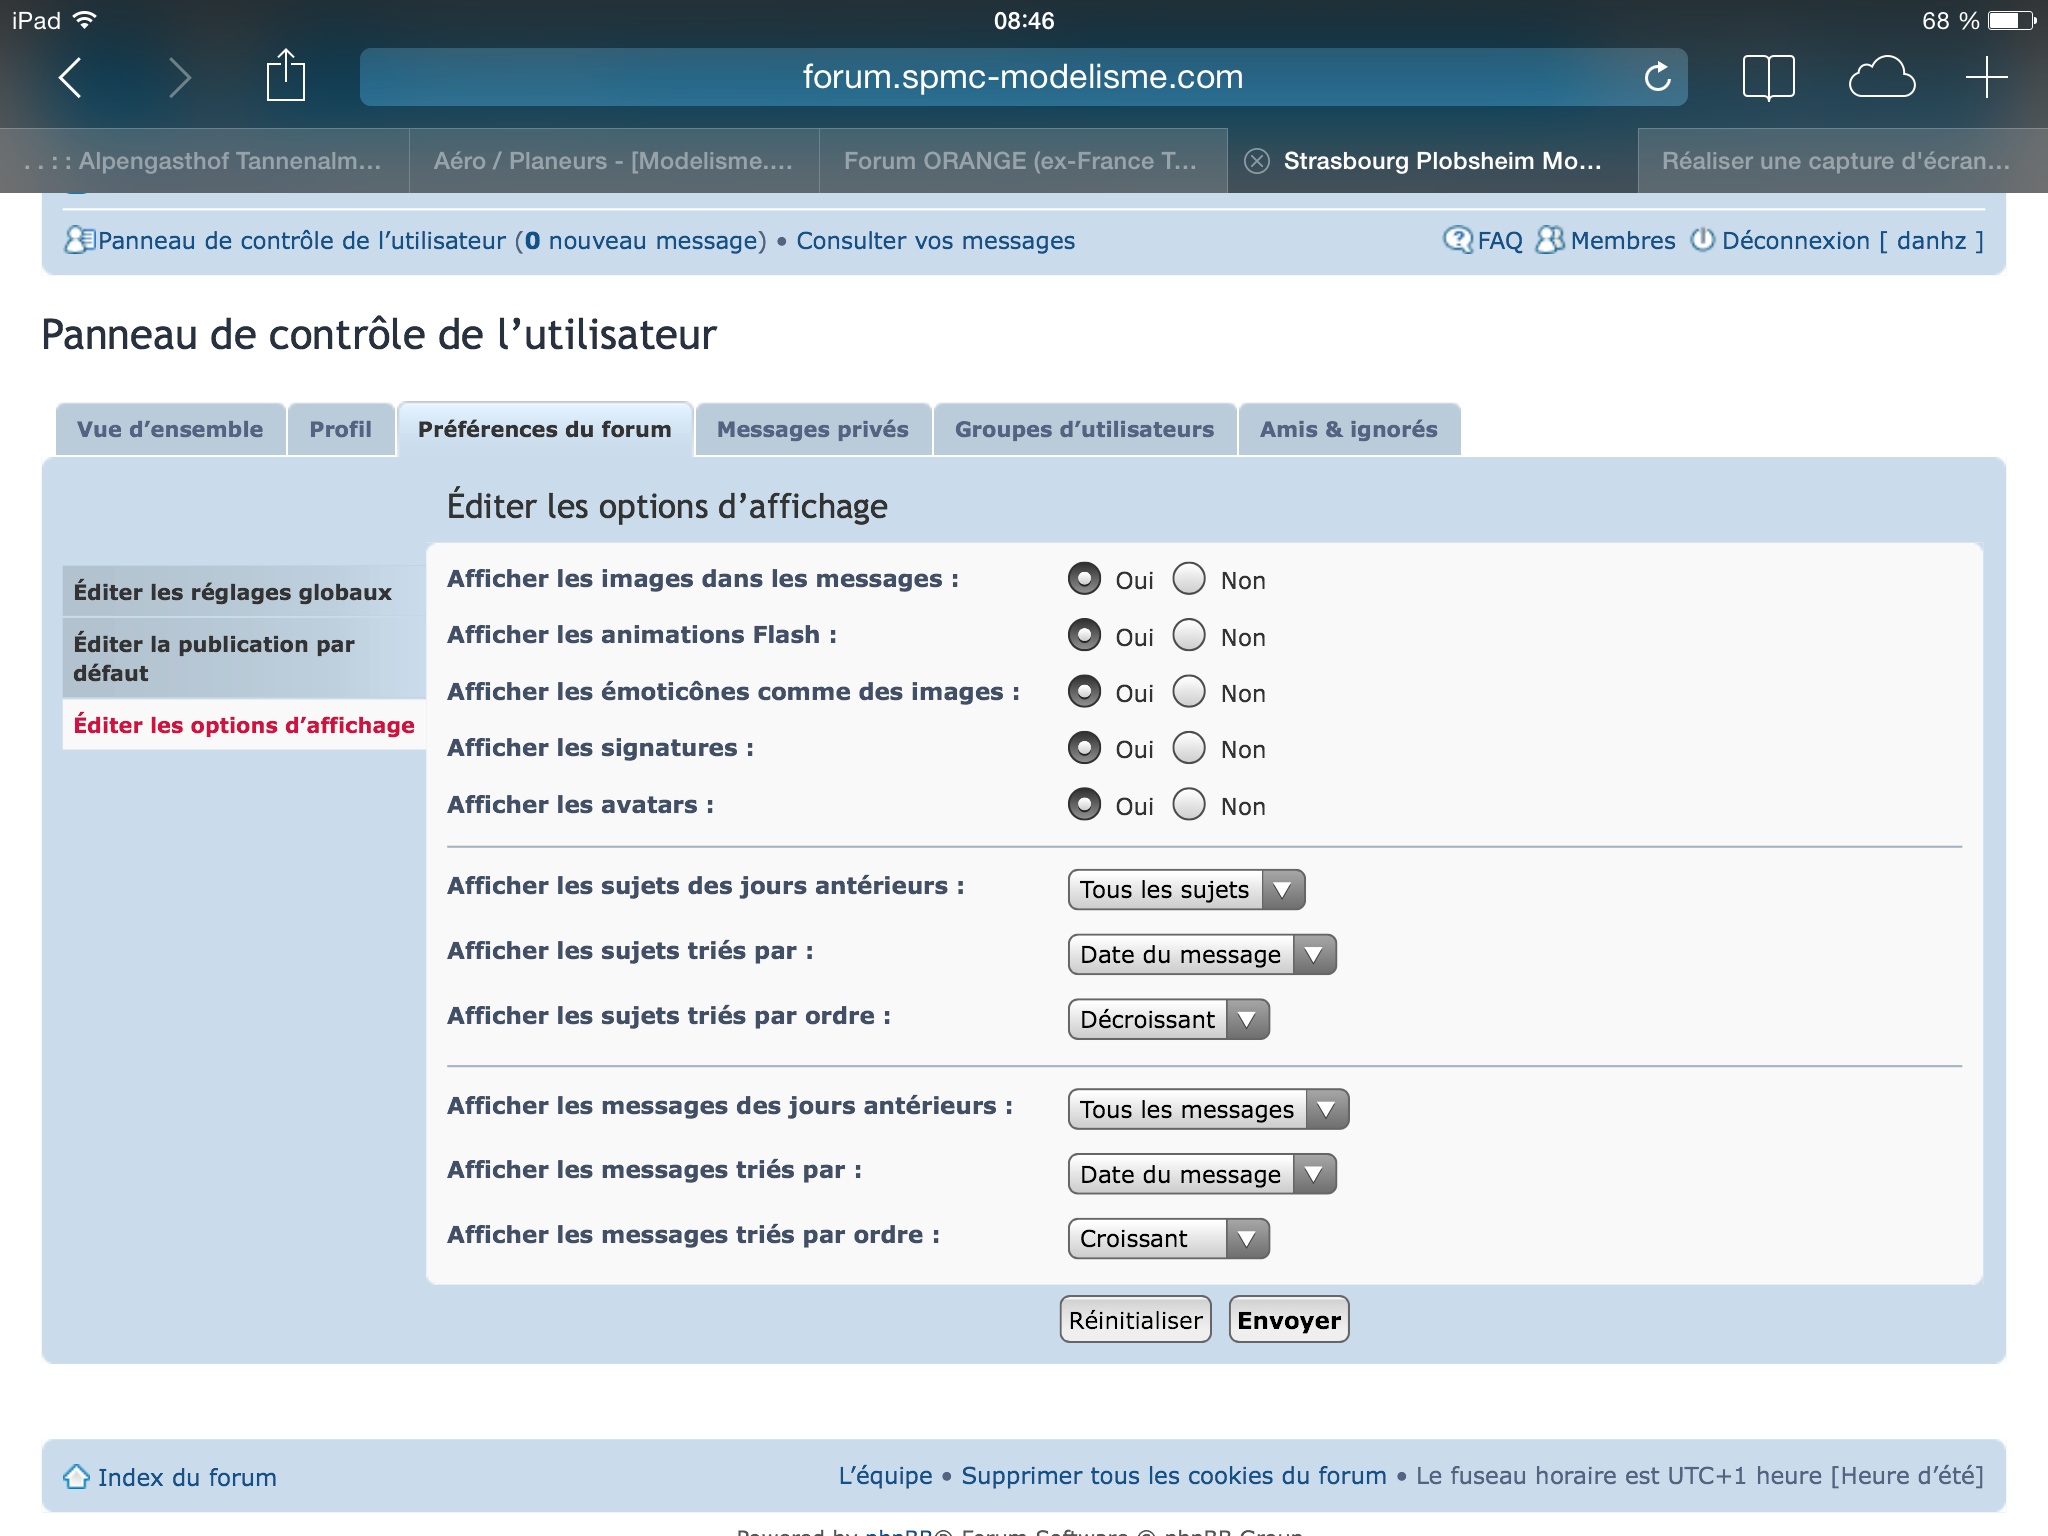Click the FAQ help icon

click(x=1458, y=240)
